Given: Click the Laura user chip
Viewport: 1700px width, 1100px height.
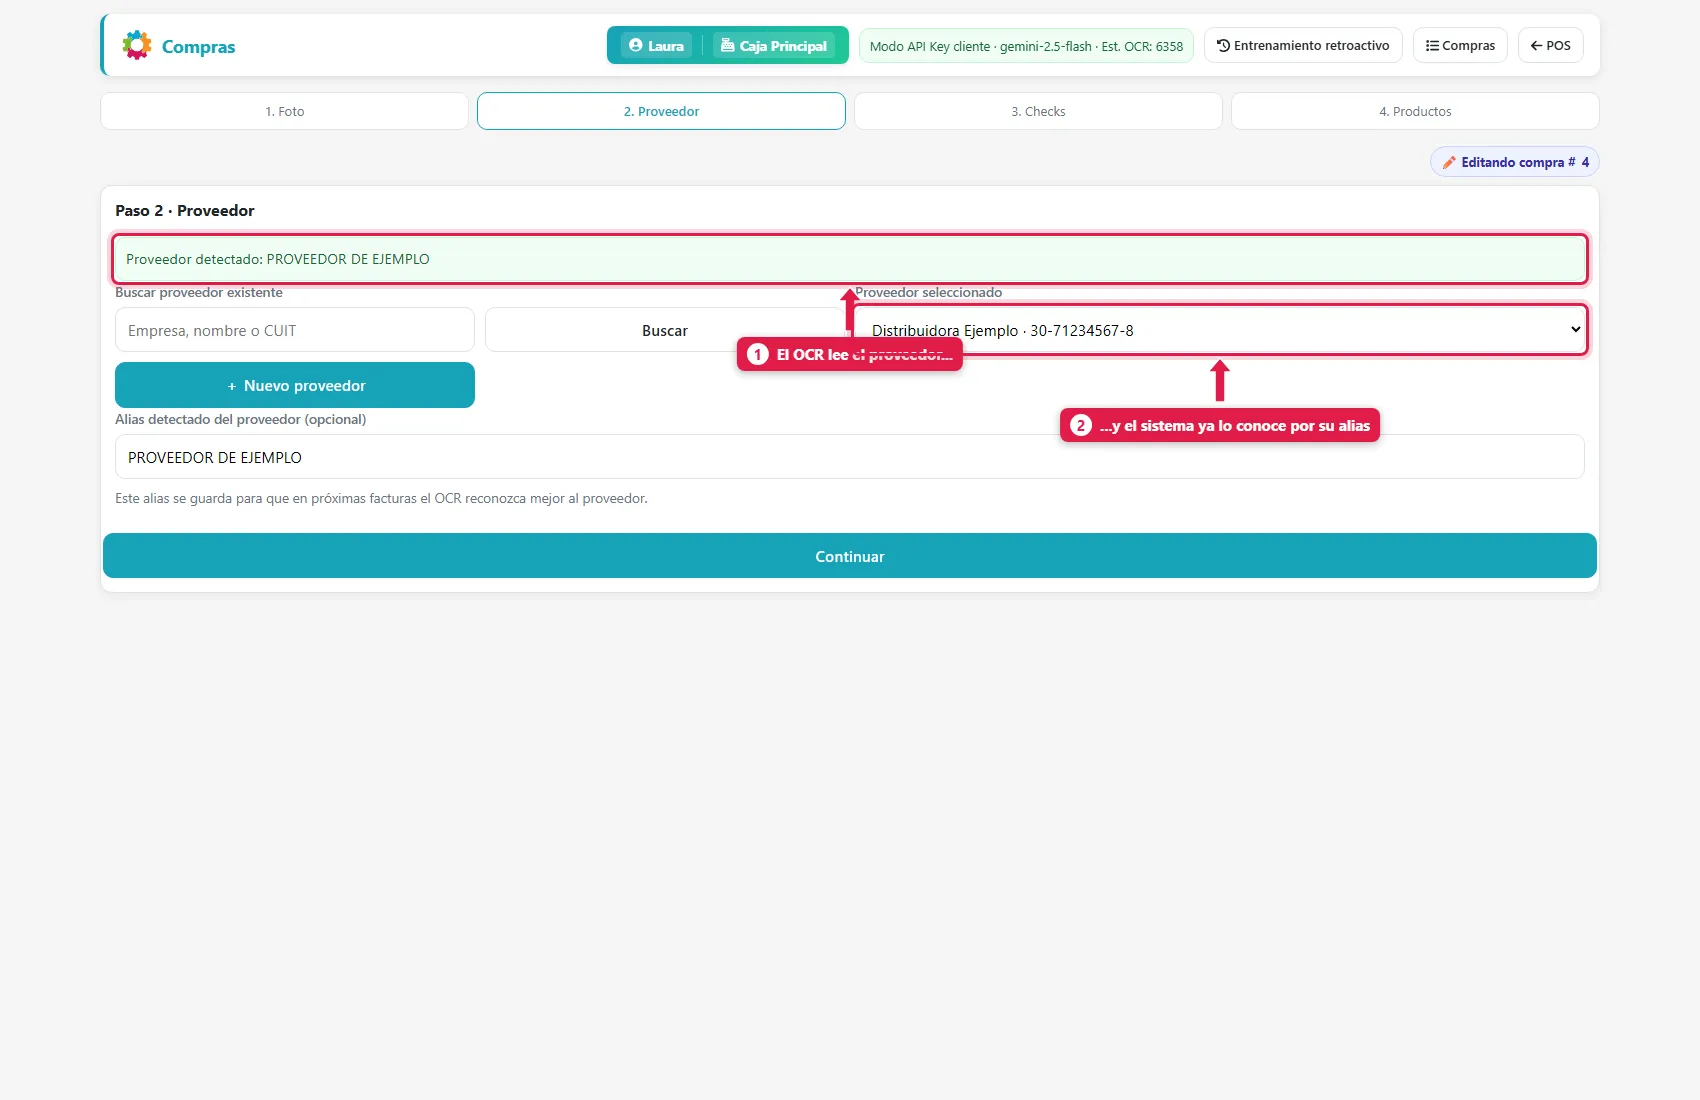Looking at the screenshot, I should (x=656, y=45).
